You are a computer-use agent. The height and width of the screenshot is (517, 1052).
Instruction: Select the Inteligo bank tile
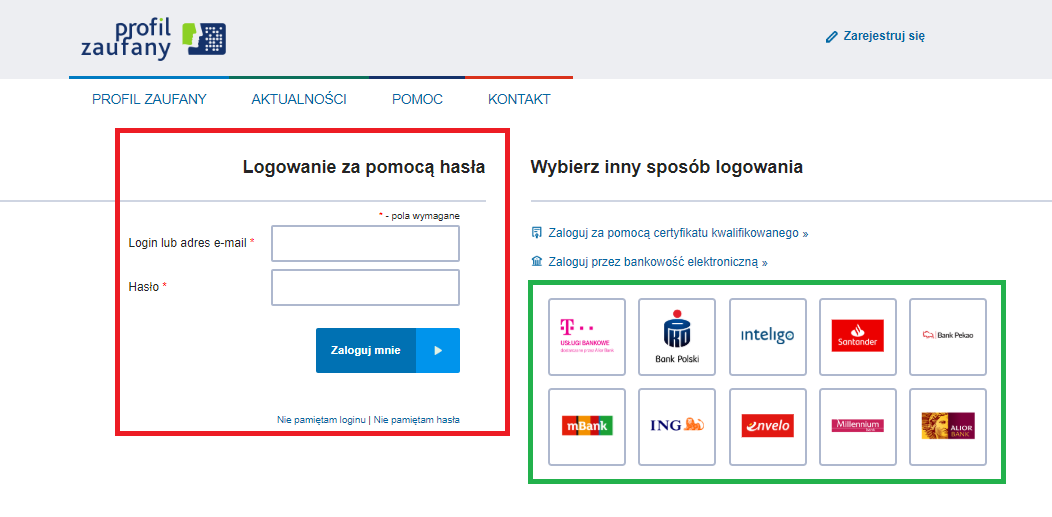768,337
